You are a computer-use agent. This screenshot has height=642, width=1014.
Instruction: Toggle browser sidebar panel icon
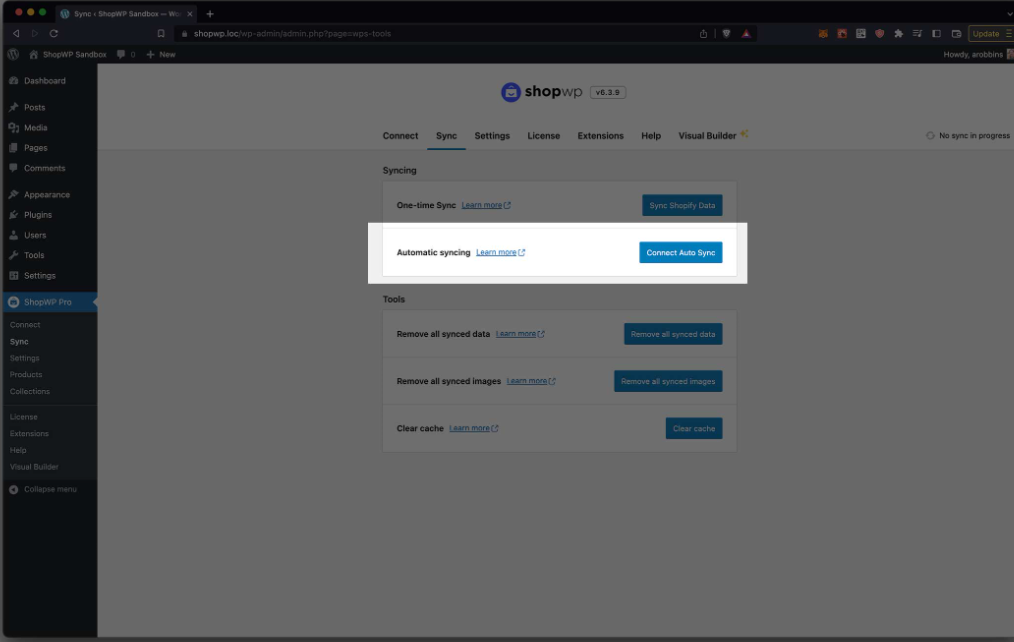coord(936,34)
